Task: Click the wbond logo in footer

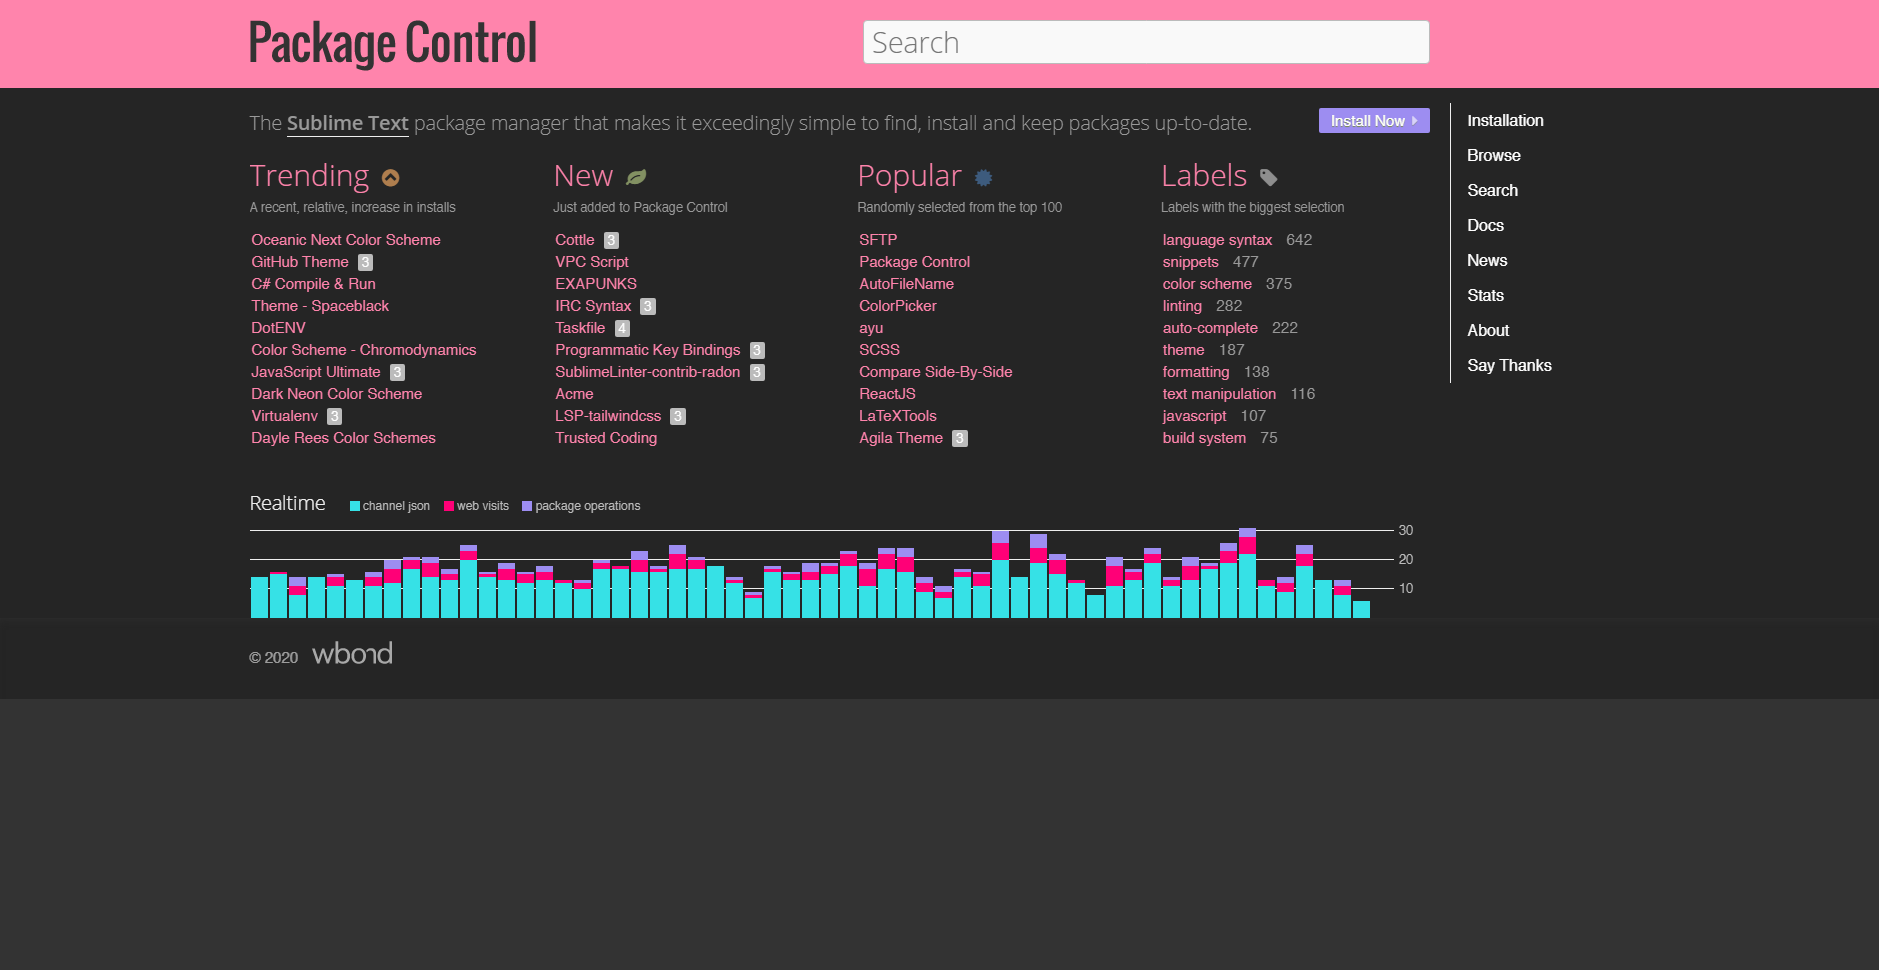Action: point(352,653)
